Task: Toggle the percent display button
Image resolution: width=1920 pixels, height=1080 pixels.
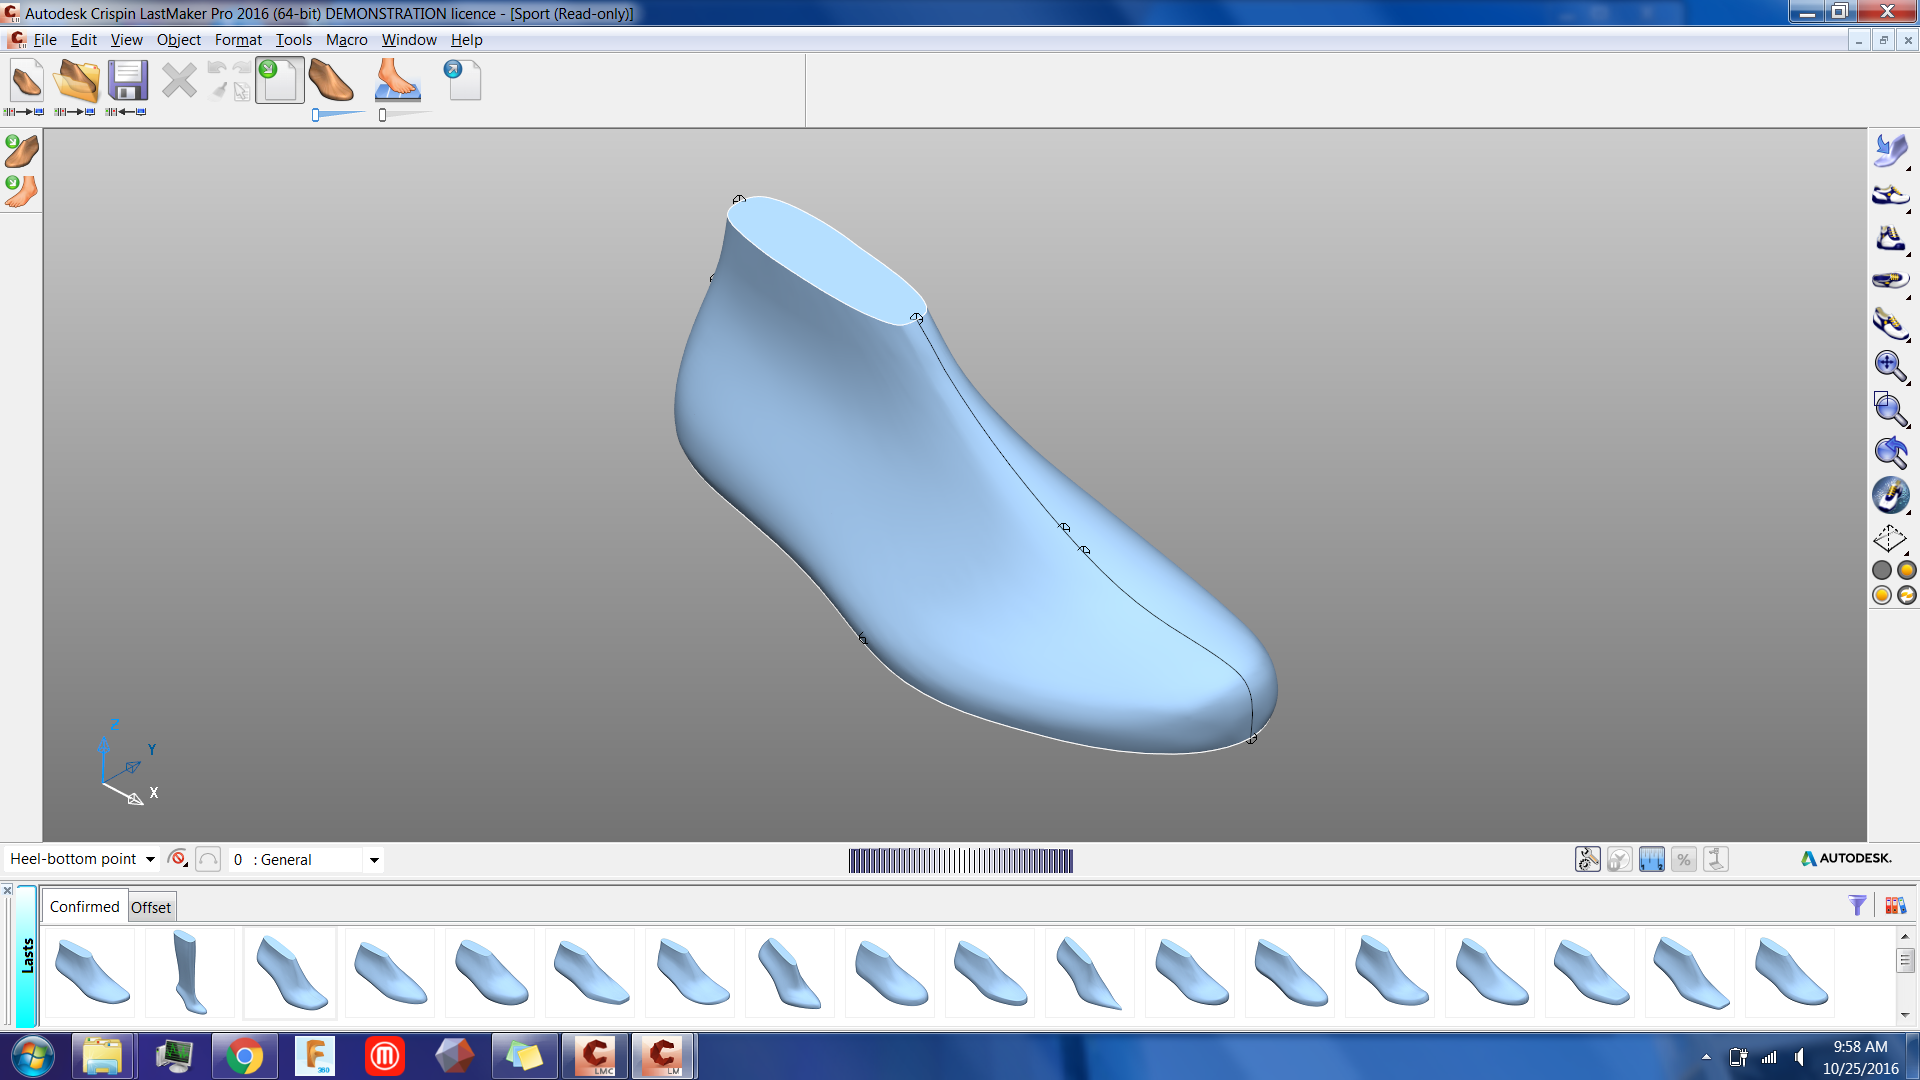Action: click(x=1684, y=859)
